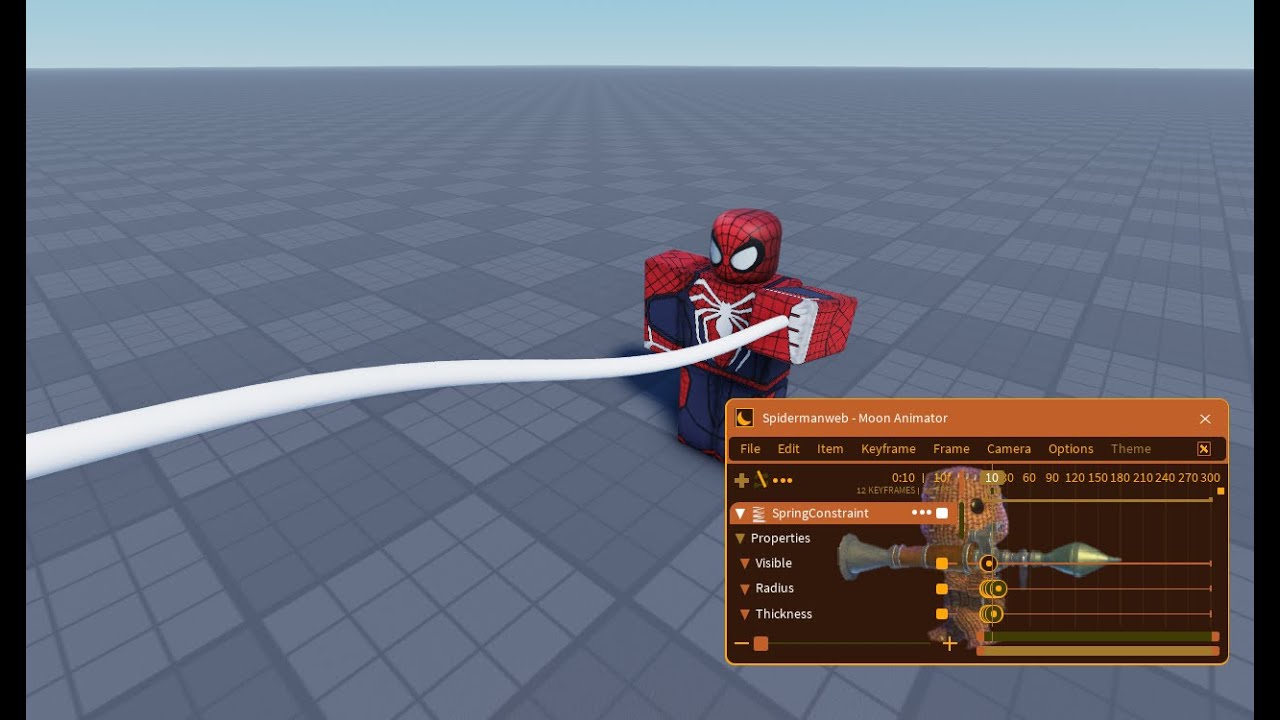Open the three-dots menu next to the slash icon

click(x=782, y=480)
